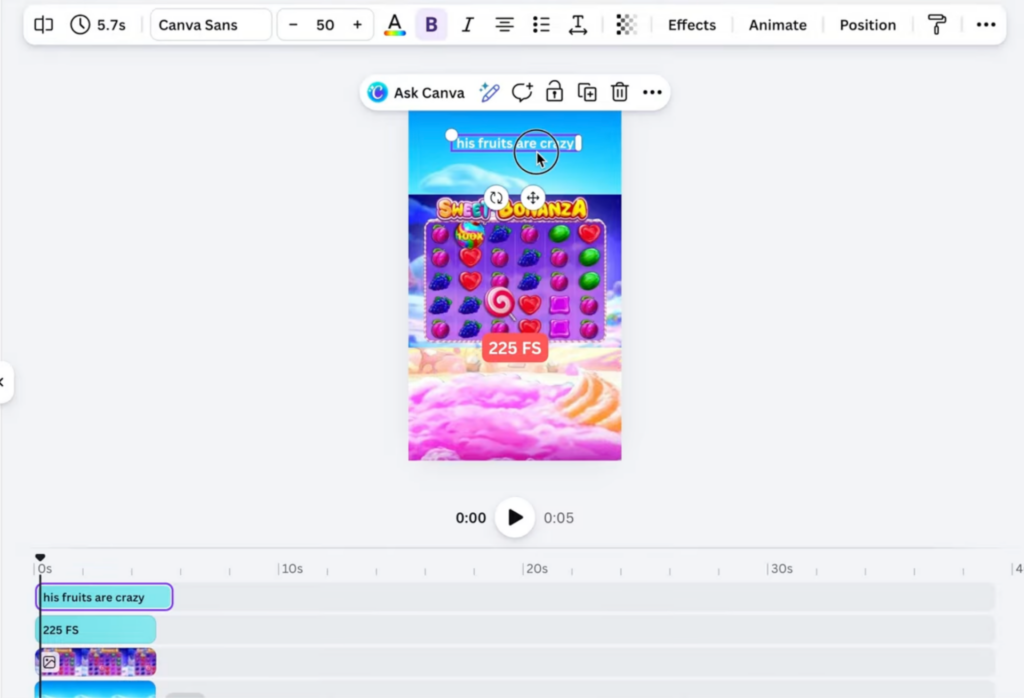Click the text box left resize handle

point(451,135)
